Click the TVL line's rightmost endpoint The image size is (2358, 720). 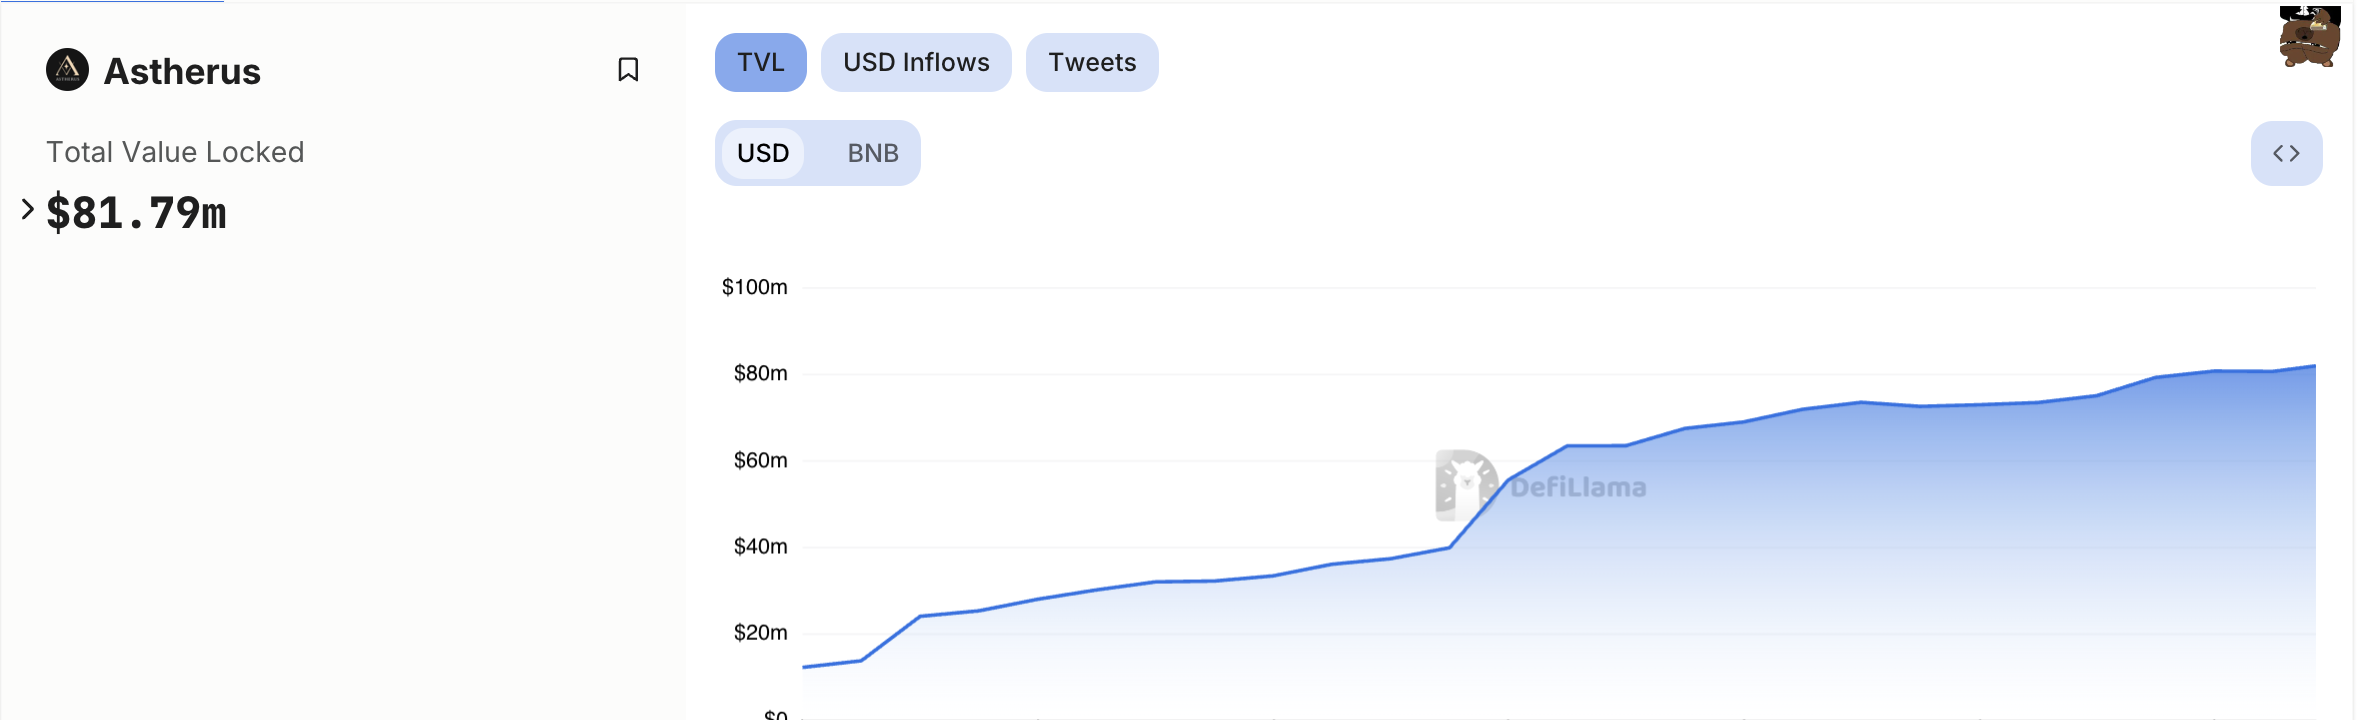pos(2313,366)
